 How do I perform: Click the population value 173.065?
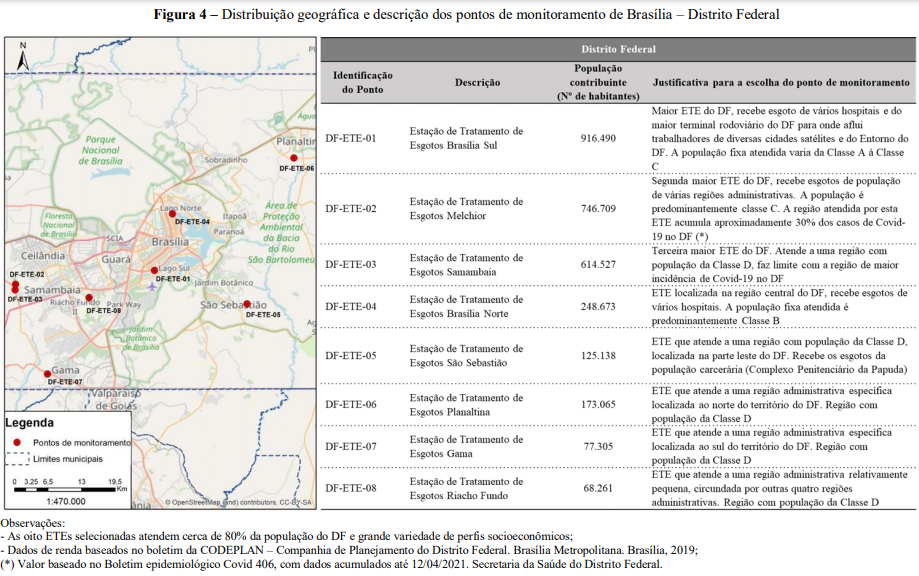click(598, 404)
